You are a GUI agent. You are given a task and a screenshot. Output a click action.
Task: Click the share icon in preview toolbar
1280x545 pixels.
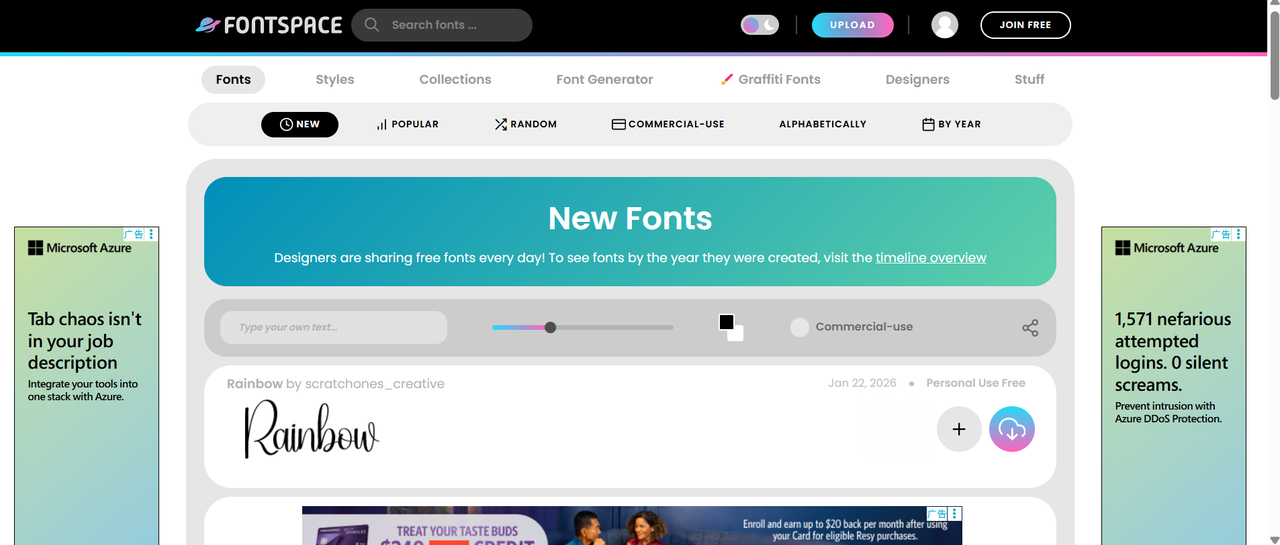(1030, 328)
